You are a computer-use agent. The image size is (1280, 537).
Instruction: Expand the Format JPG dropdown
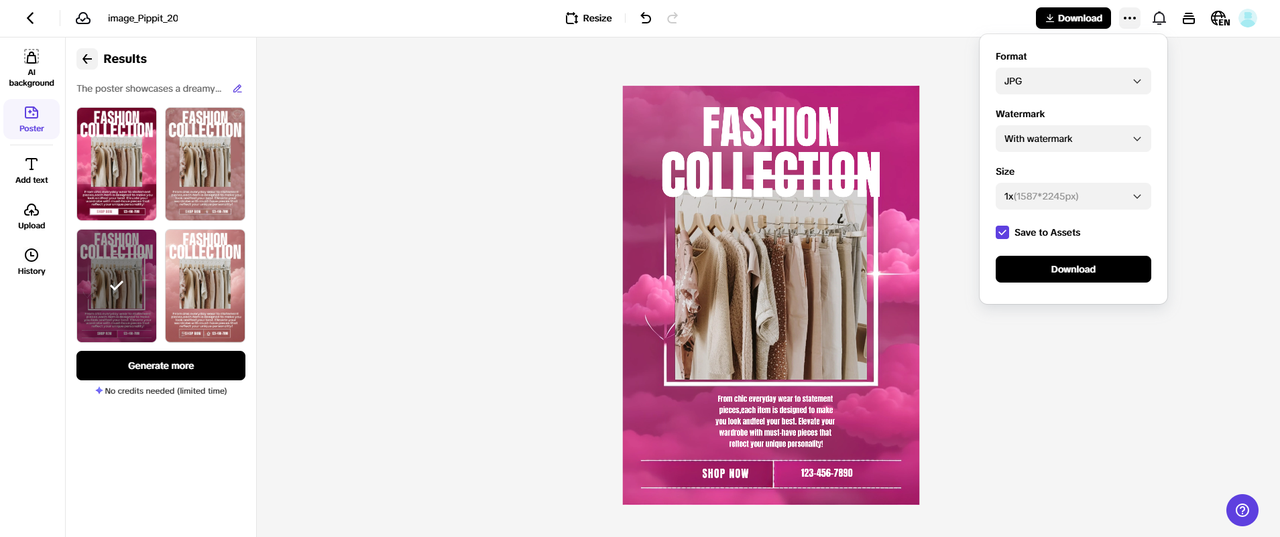(x=1073, y=81)
